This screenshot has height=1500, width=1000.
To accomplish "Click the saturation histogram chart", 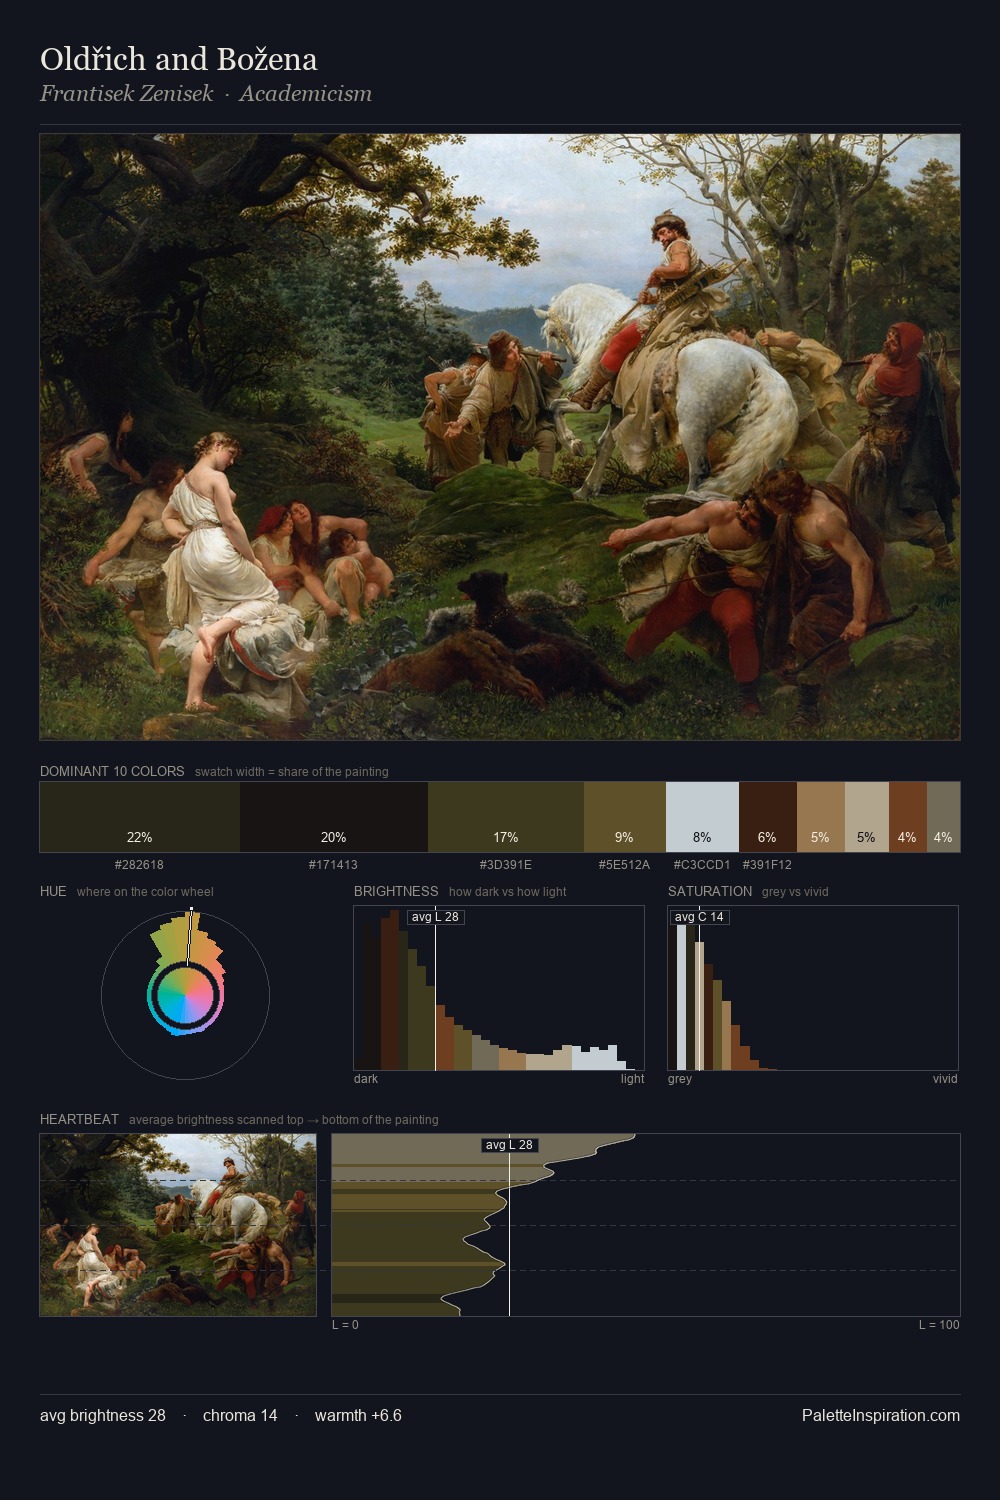I will pyautogui.click(x=813, y=988).
